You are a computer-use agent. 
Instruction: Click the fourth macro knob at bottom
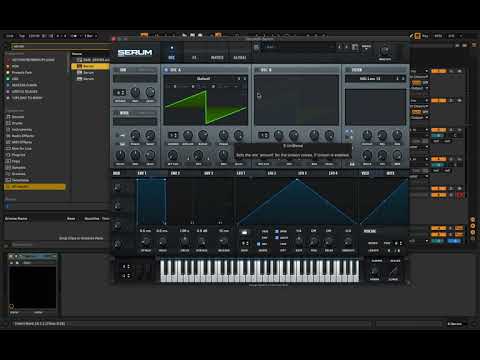click(x=117, y=244)
